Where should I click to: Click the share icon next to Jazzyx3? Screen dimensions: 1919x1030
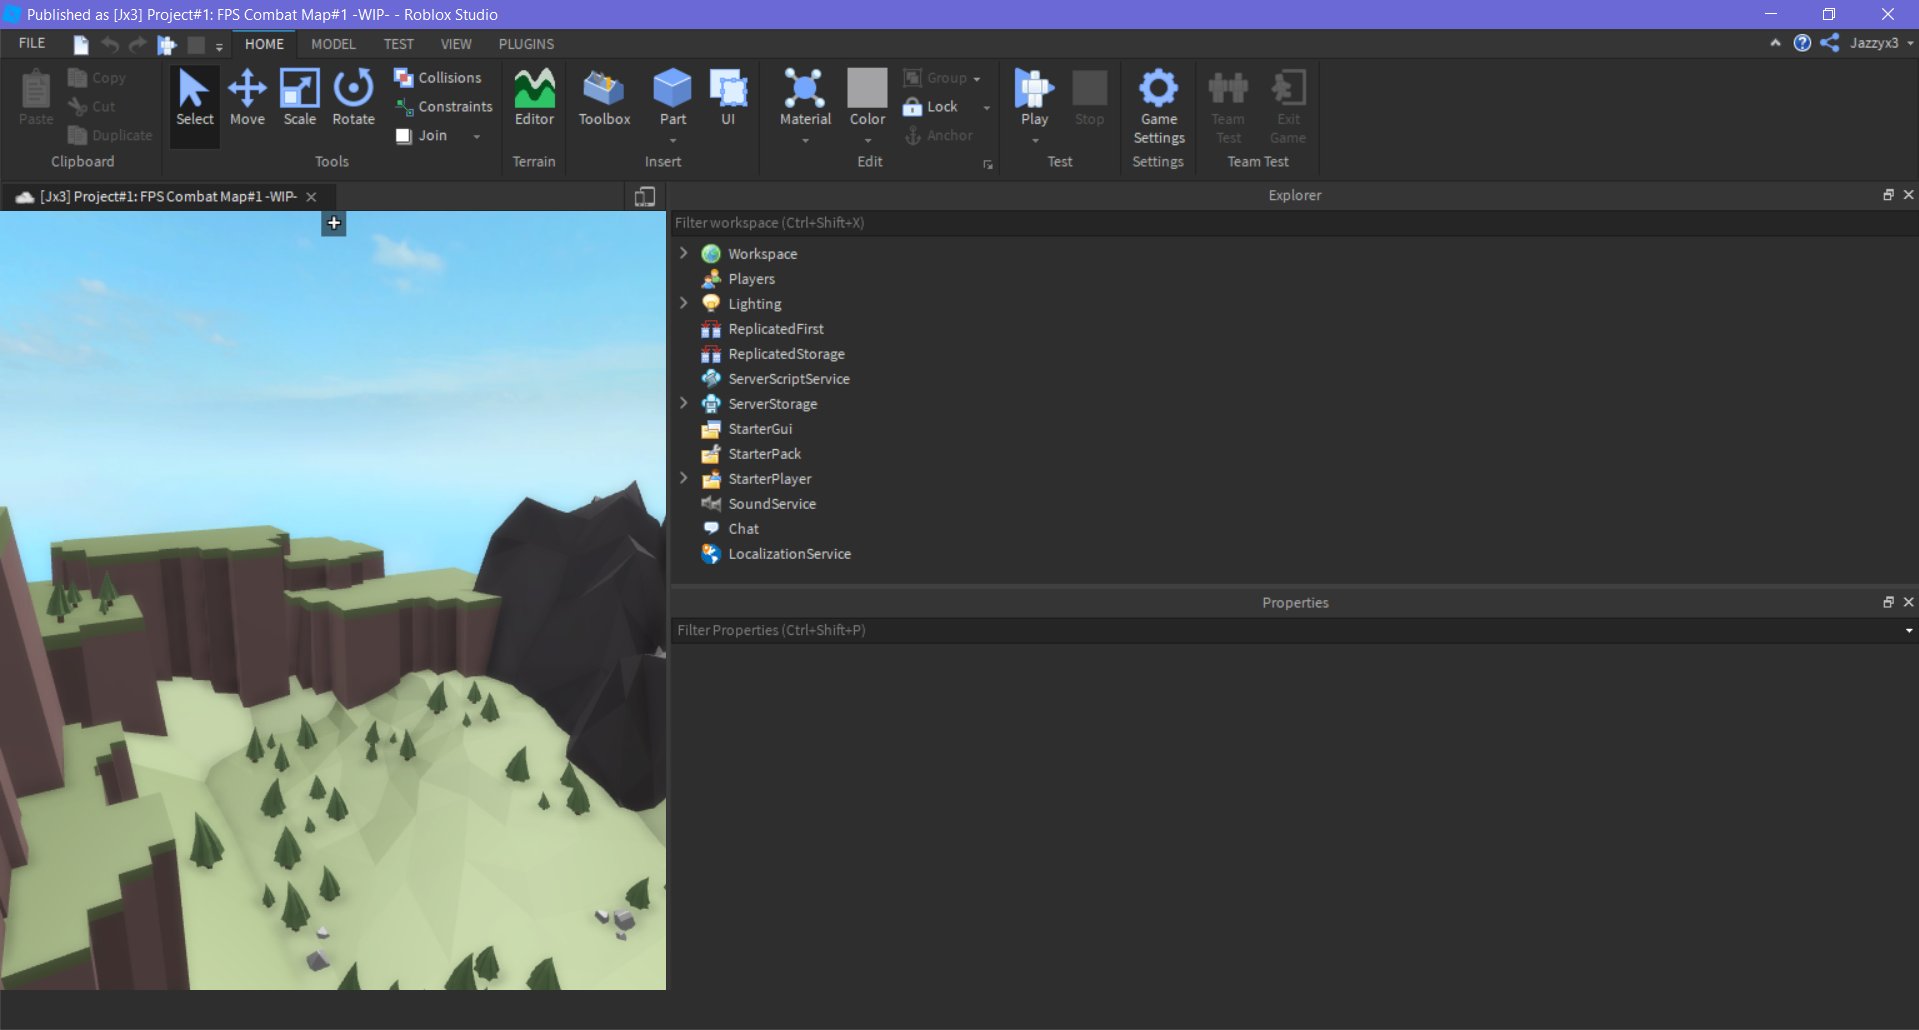point(1830,43)
